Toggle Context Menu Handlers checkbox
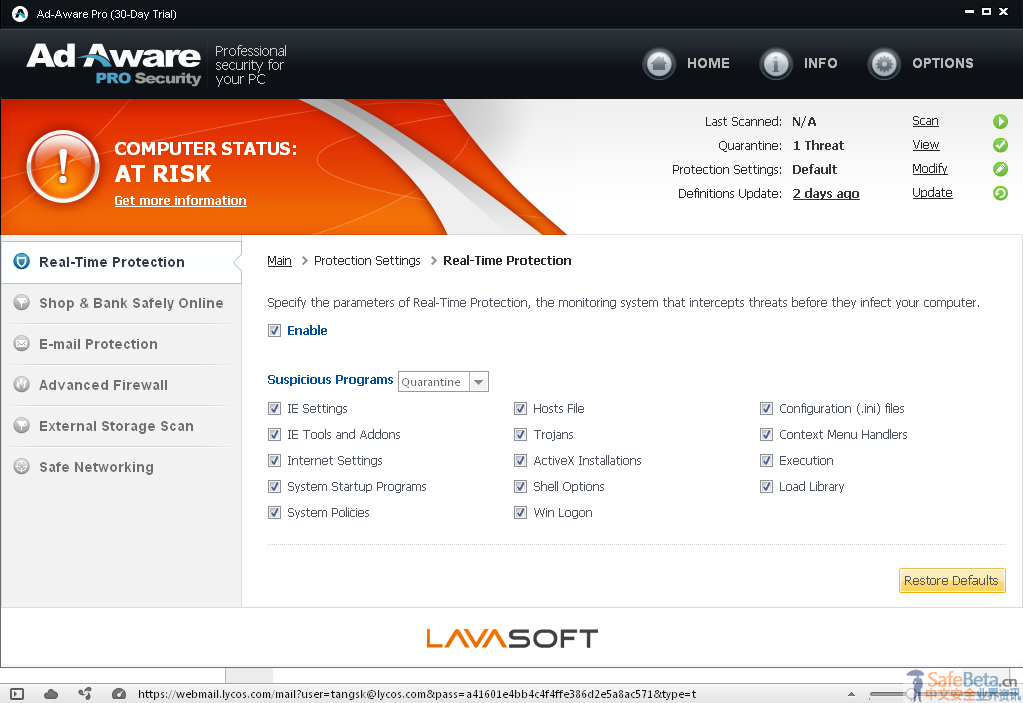Viewport: 1023px width, 703px height. (767, 435)
